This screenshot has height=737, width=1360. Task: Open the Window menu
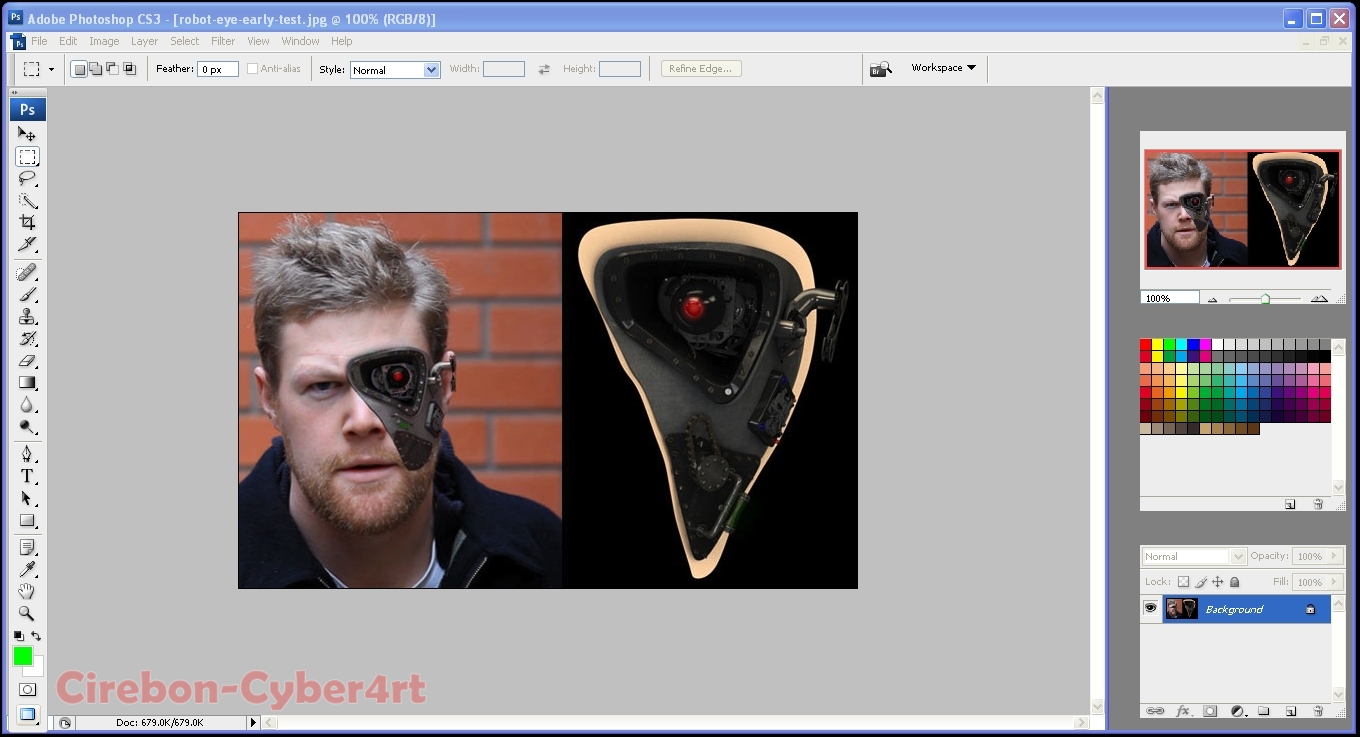[300, 41]
